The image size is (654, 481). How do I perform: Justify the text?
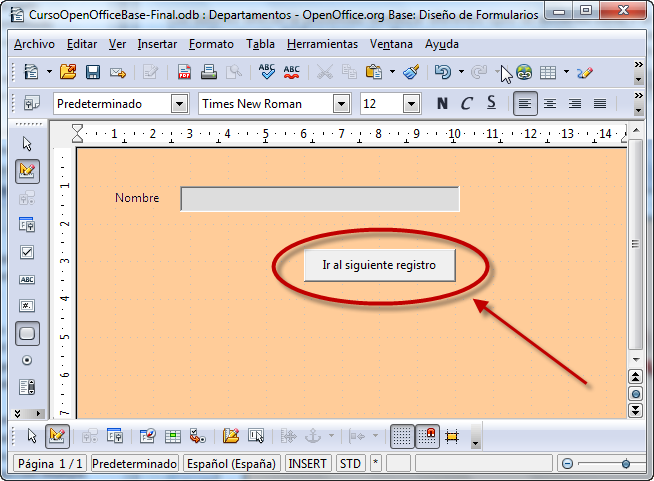tap(600, 103)
